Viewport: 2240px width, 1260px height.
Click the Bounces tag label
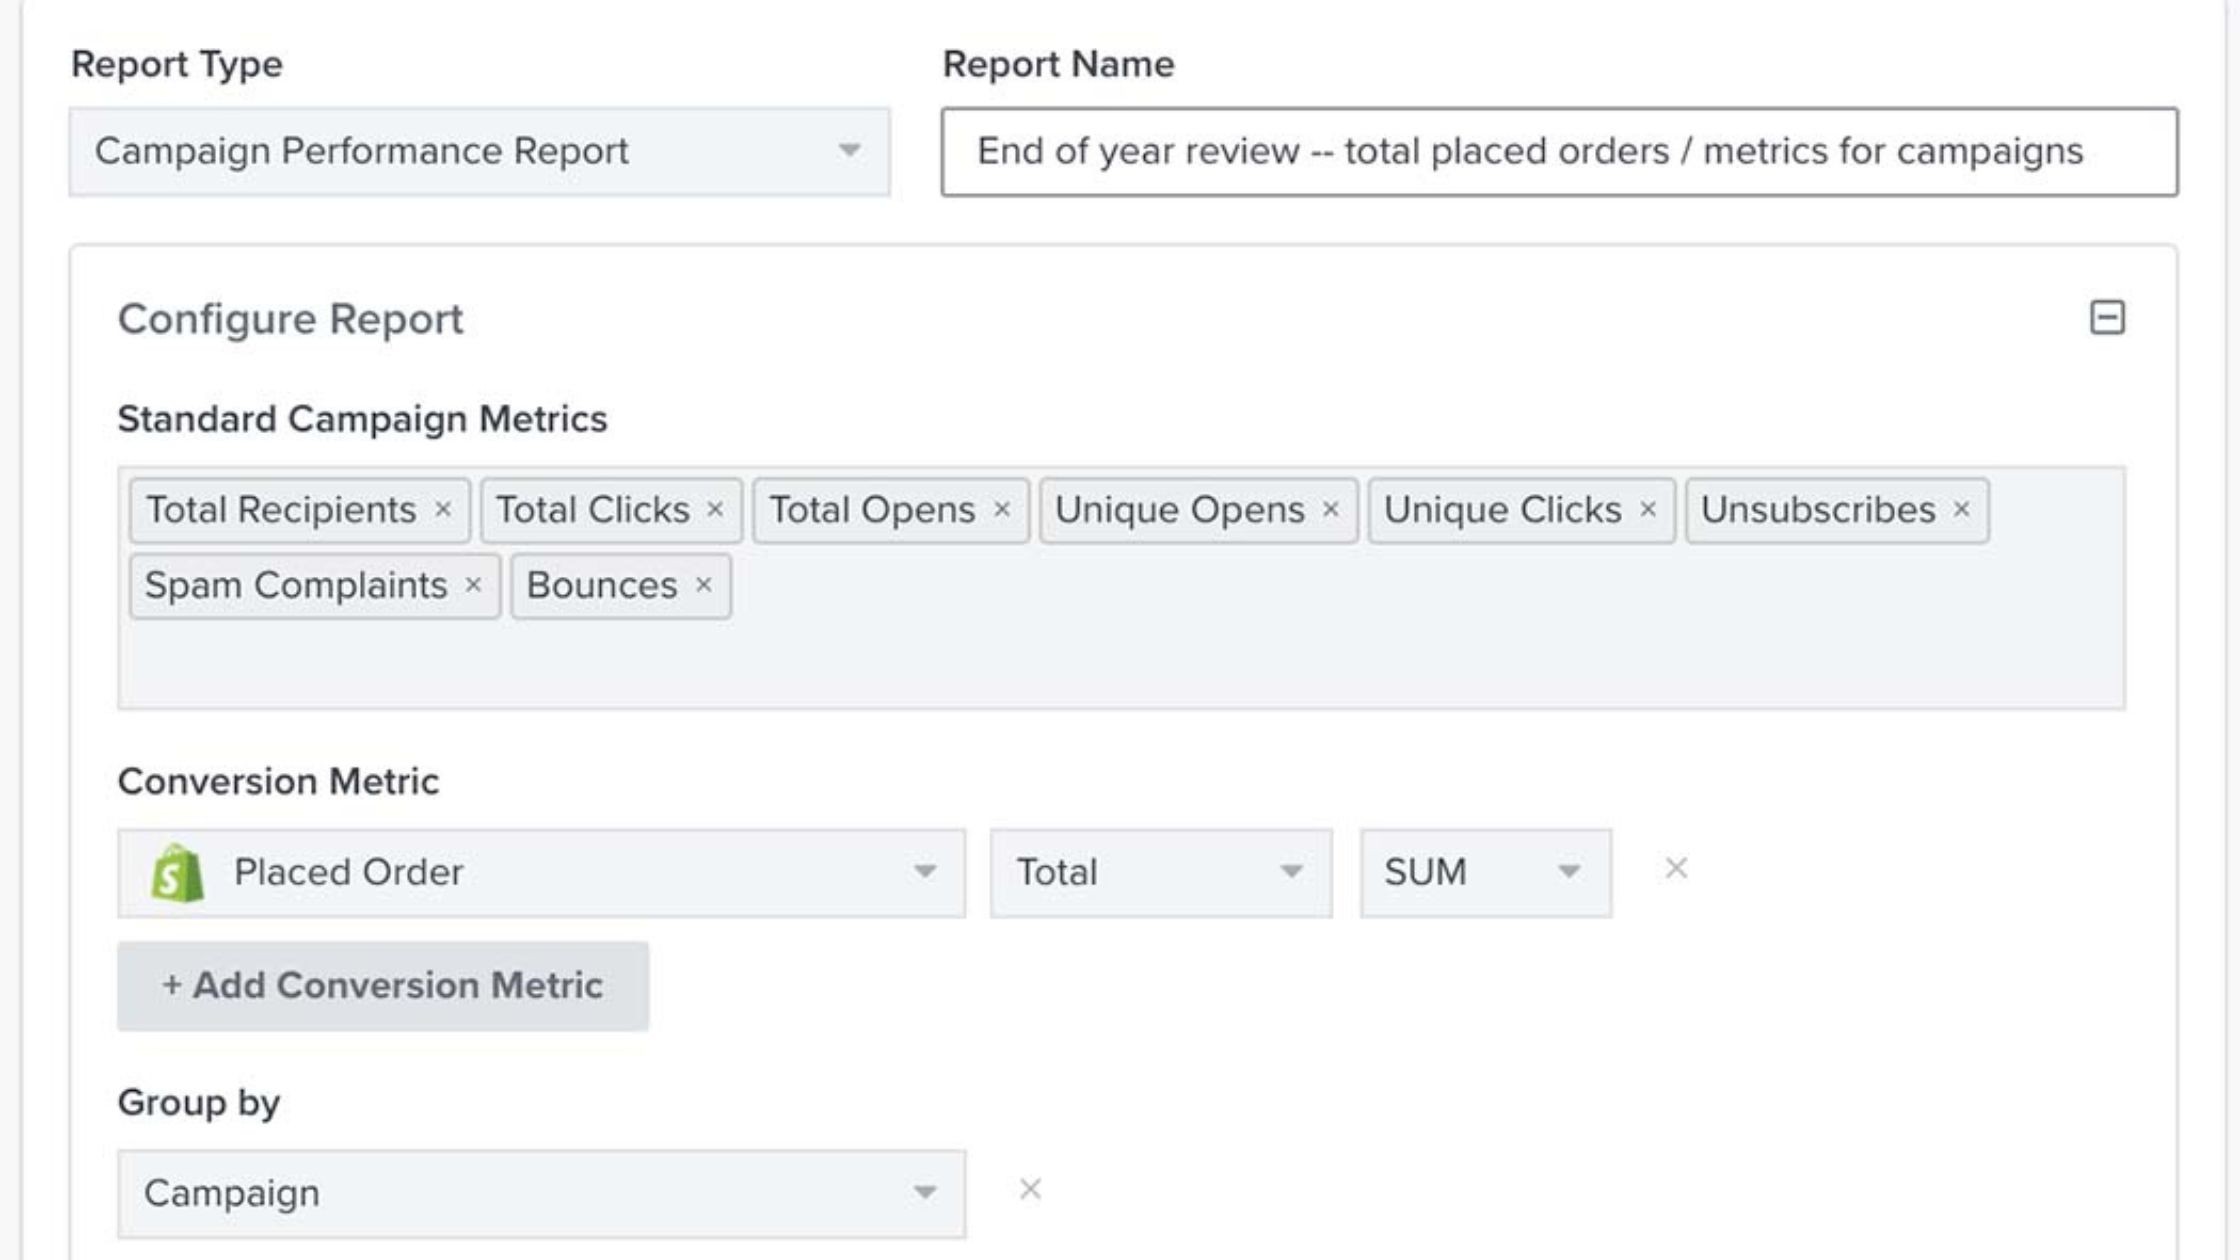pos(602,586)
